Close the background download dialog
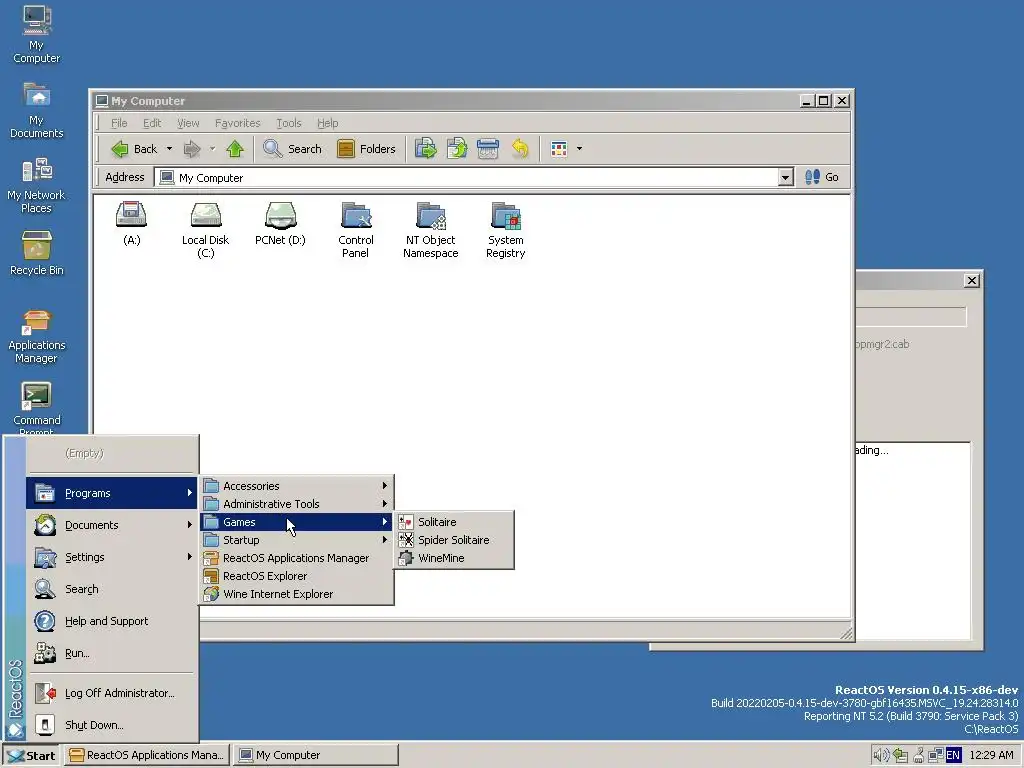Viewport: 1024px width, 768px height. [972, 281]
